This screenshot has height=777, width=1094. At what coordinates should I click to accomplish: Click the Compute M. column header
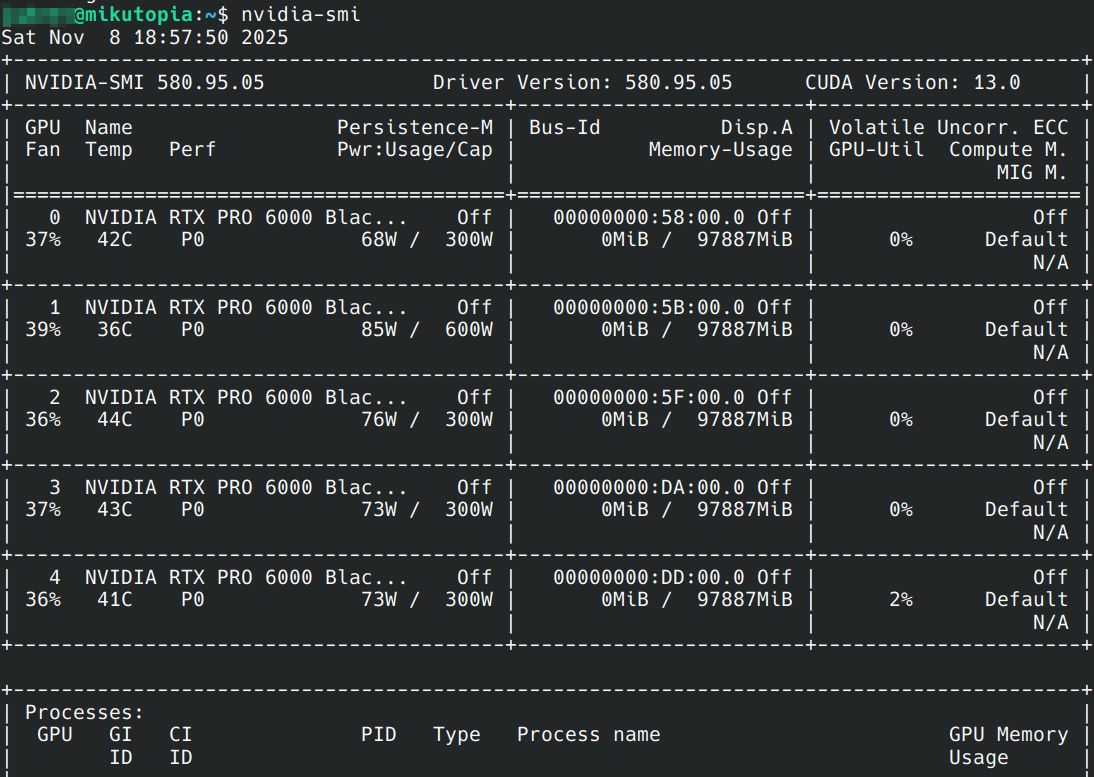coord(1007,150)
